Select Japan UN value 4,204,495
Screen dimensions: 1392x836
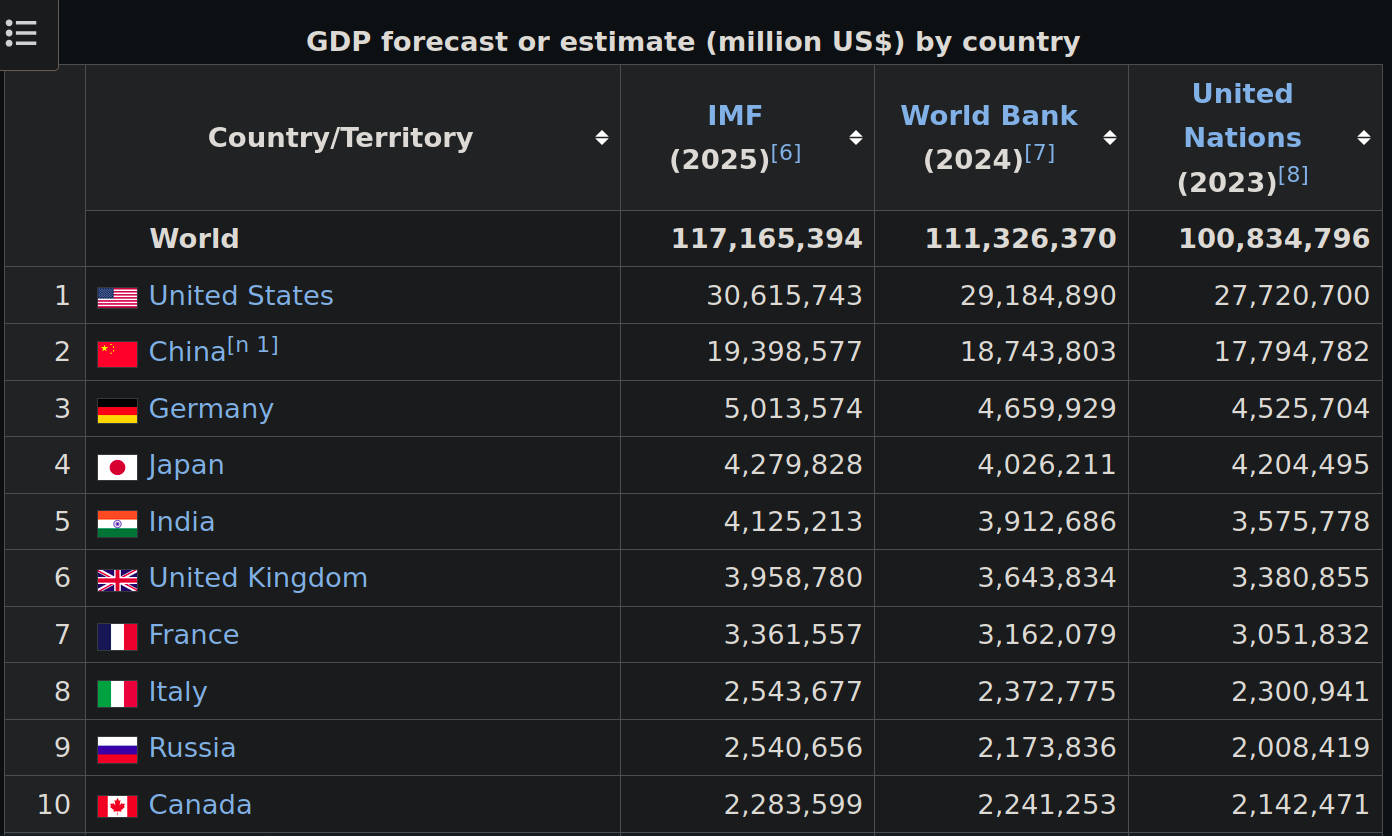(x=1301, y=465)
